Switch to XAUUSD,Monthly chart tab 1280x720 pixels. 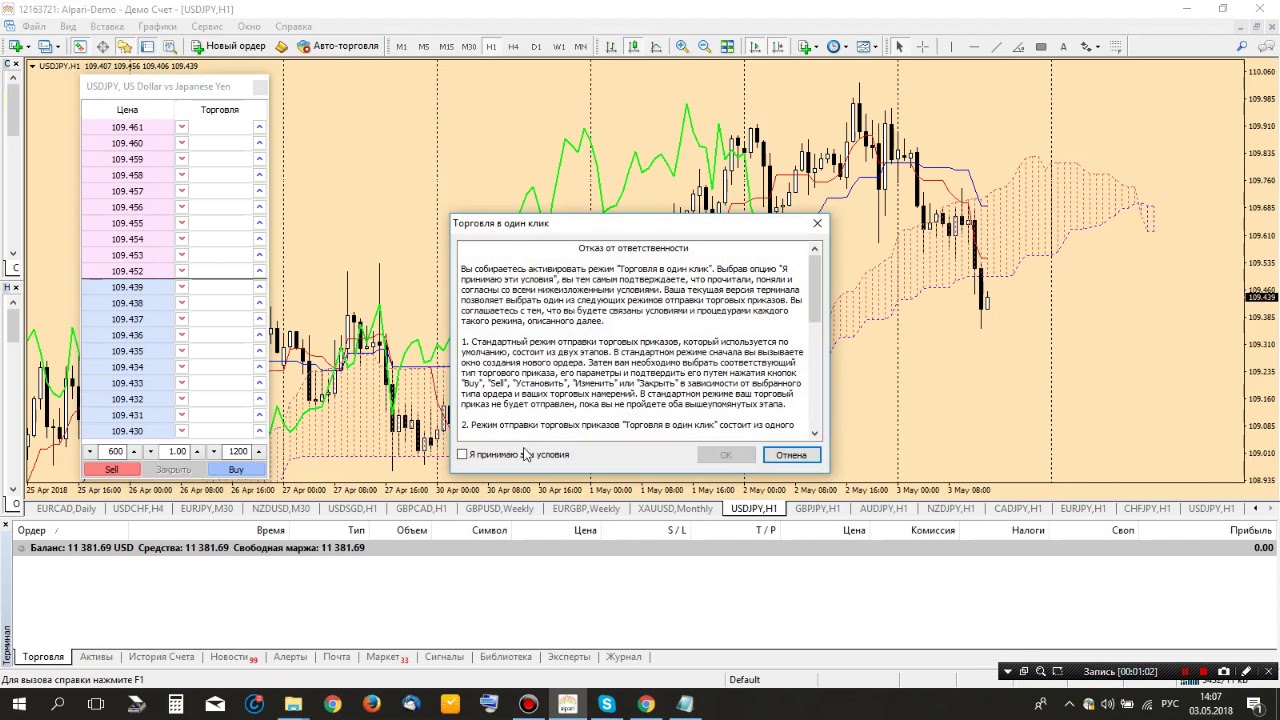point(677,509)
